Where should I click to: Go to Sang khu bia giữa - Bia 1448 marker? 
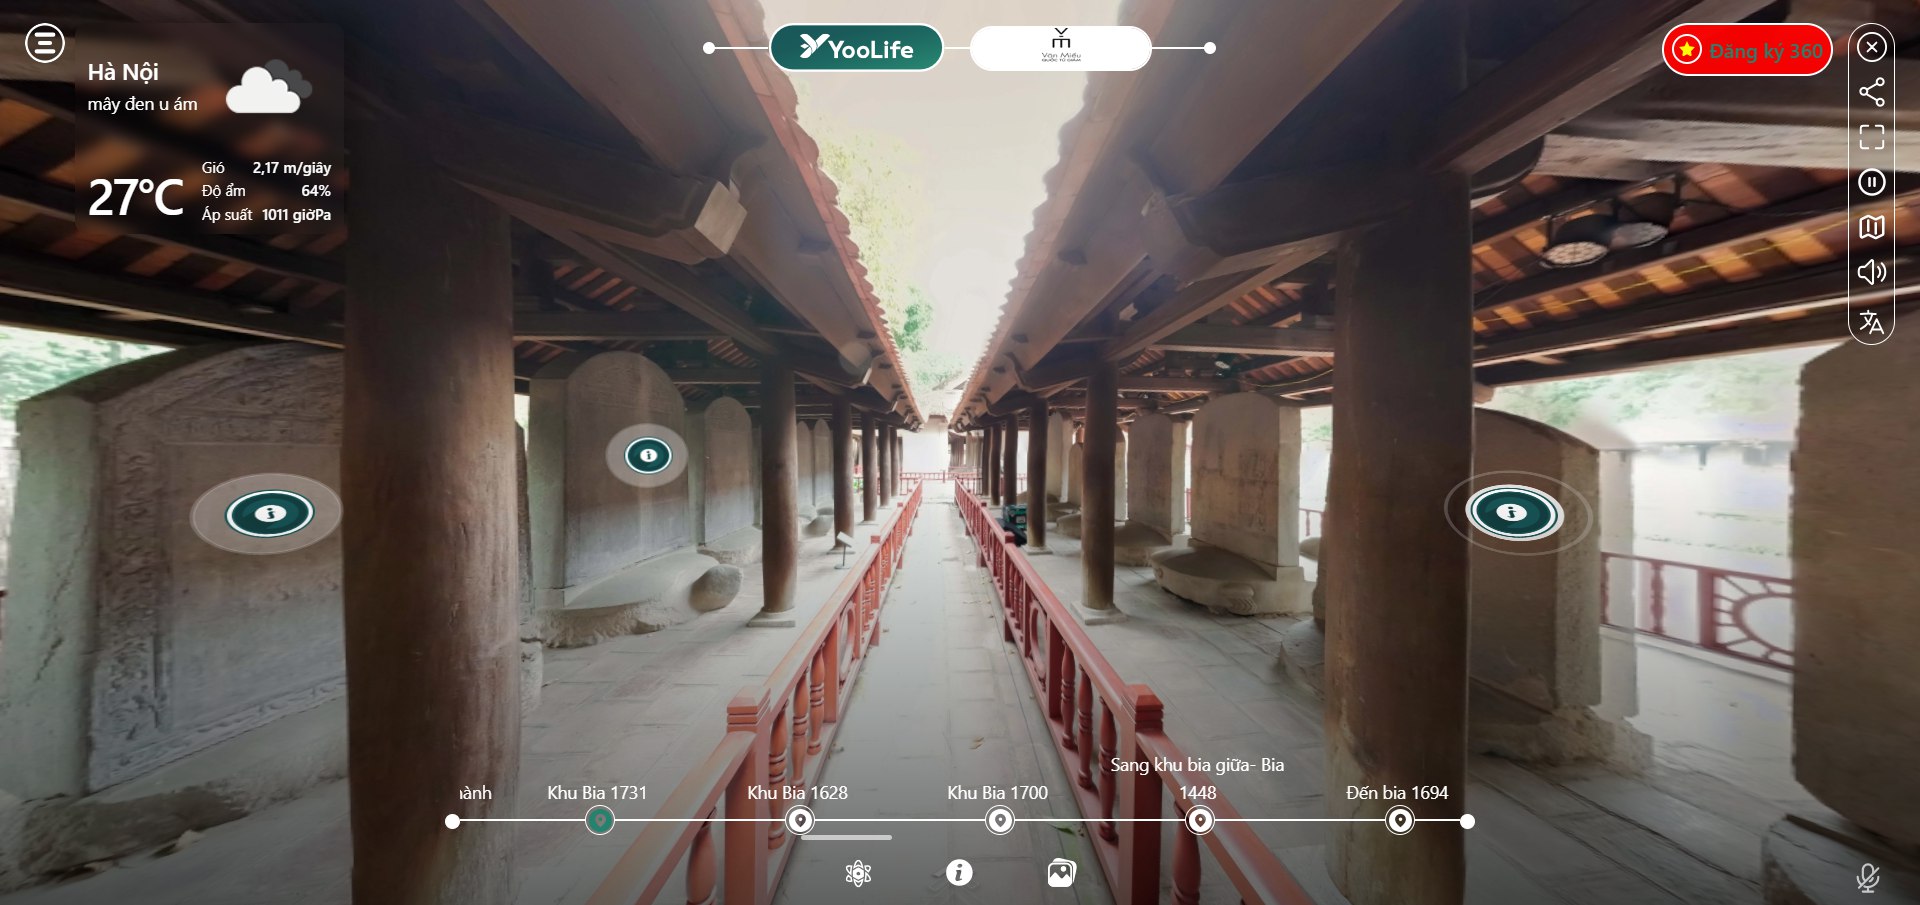point(1200,821)
